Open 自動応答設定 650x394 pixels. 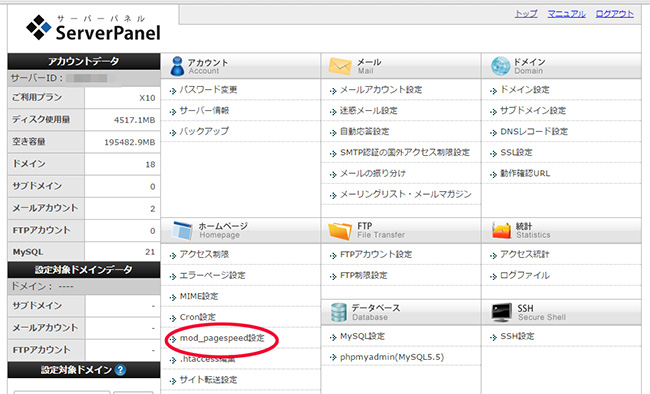pos(364,131)
